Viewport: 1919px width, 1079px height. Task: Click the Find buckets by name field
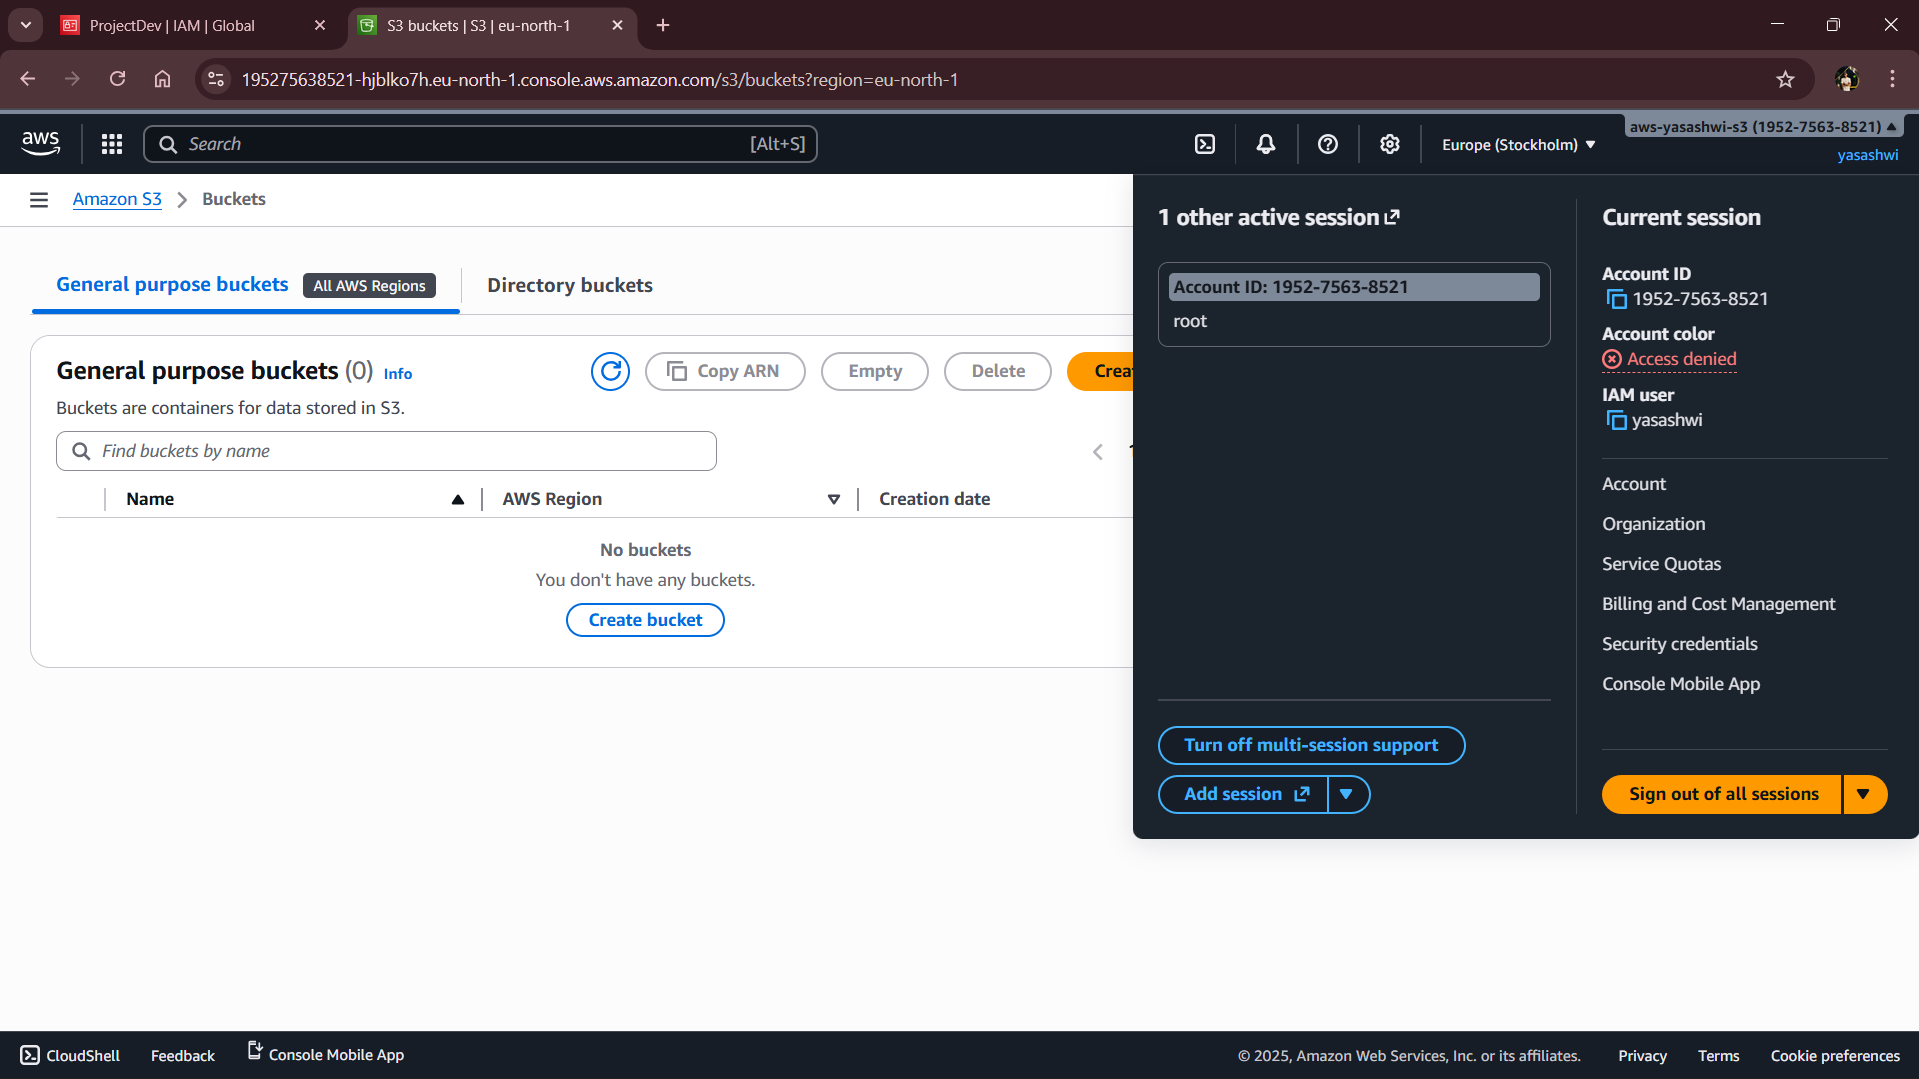pos(386,450)
